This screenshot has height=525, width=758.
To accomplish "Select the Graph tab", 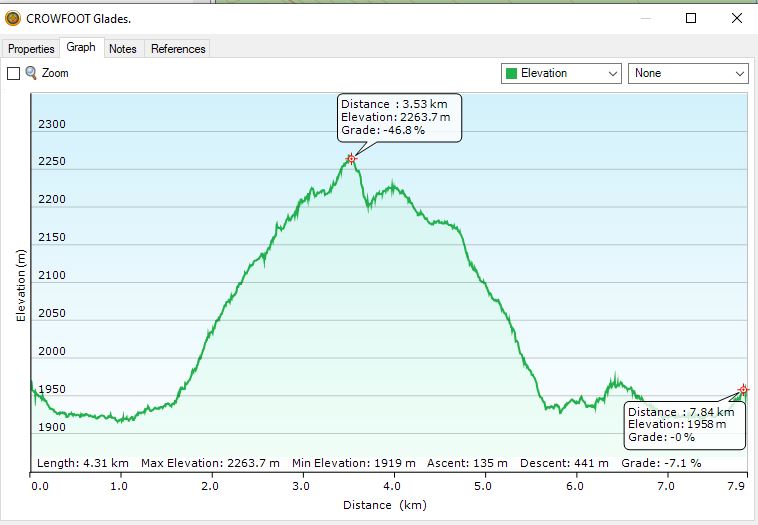I will [81, 47].
